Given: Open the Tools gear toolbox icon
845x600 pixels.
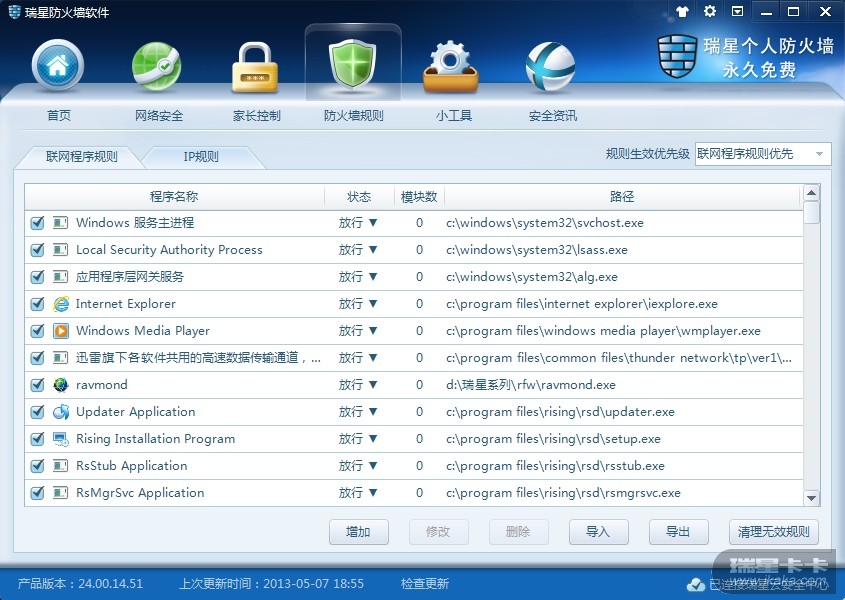Looking at the screenshot, I should (451, 67).
